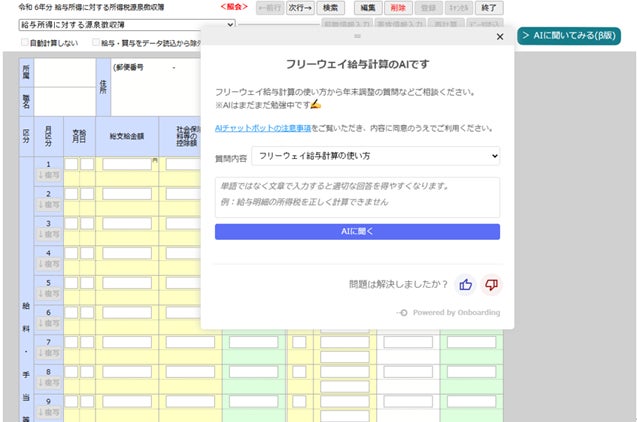Click the thumbs-down feedback icon
The width and height of the screenshot is (637, 422).
[491, 284]
